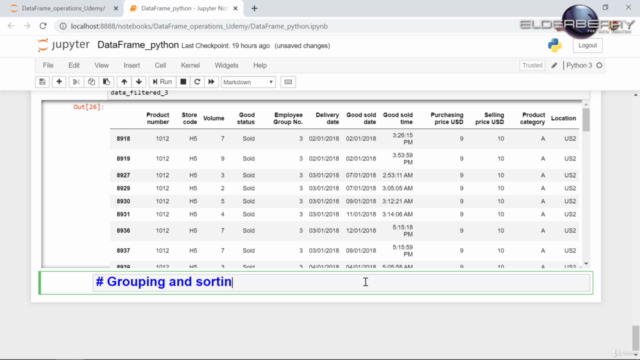Click the pencil edit mode icon

point(554,65)
